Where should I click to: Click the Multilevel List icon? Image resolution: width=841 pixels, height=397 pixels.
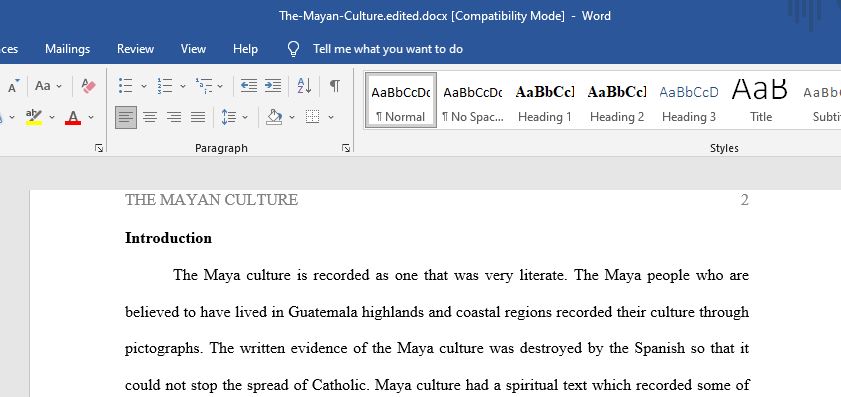(x=204, y=85)
